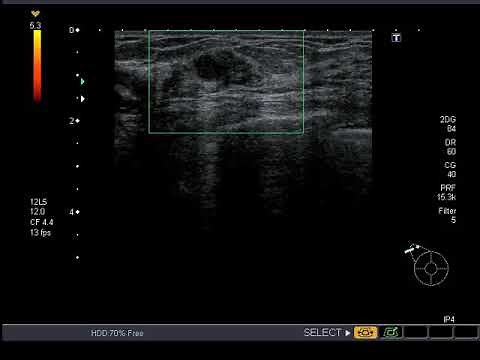The image size is (480, 360).
Task: Click the T marker icon beside the image
Action: click(x=396, y=38)
